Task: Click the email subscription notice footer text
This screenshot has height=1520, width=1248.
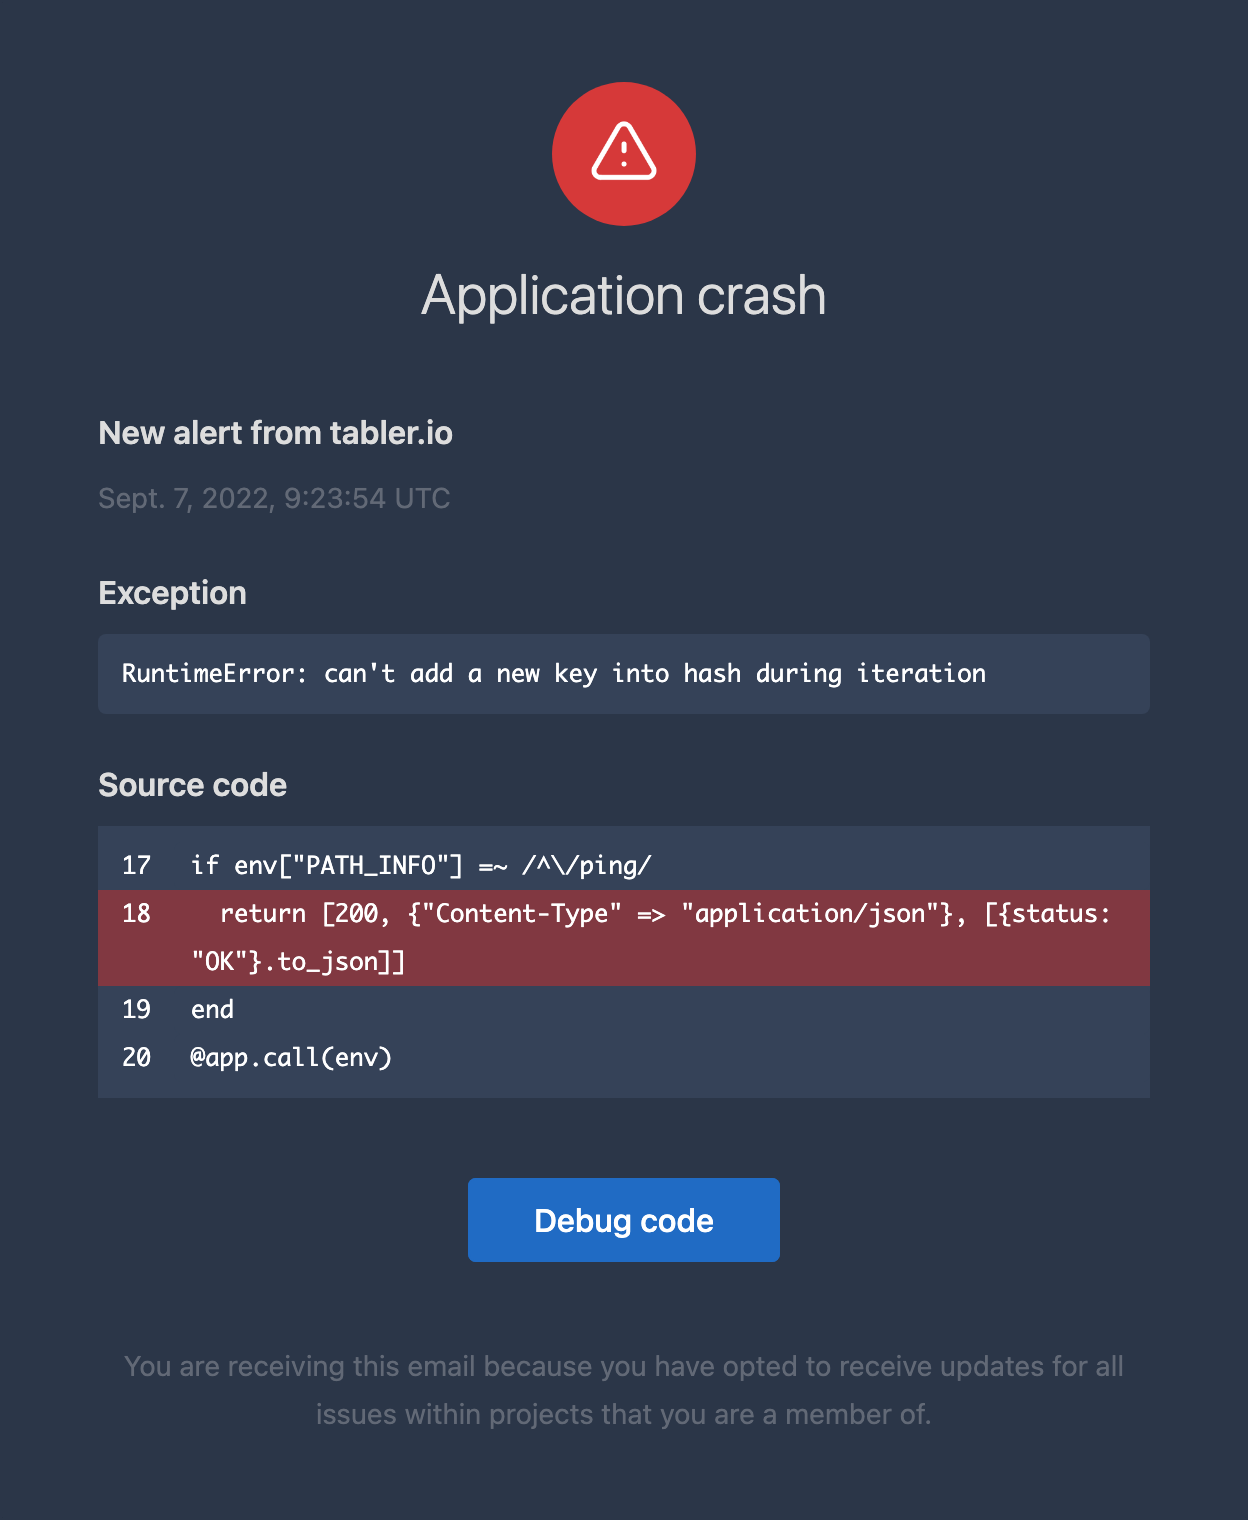Action: [624, 1390]
